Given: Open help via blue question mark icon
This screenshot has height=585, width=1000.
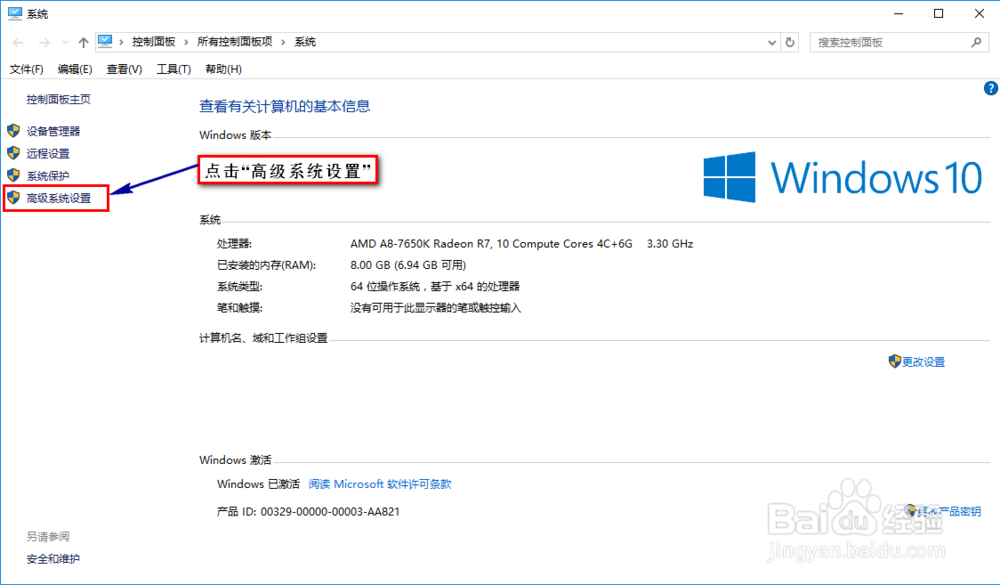Looking at the screenshot, I should click(x=990, y=89).
